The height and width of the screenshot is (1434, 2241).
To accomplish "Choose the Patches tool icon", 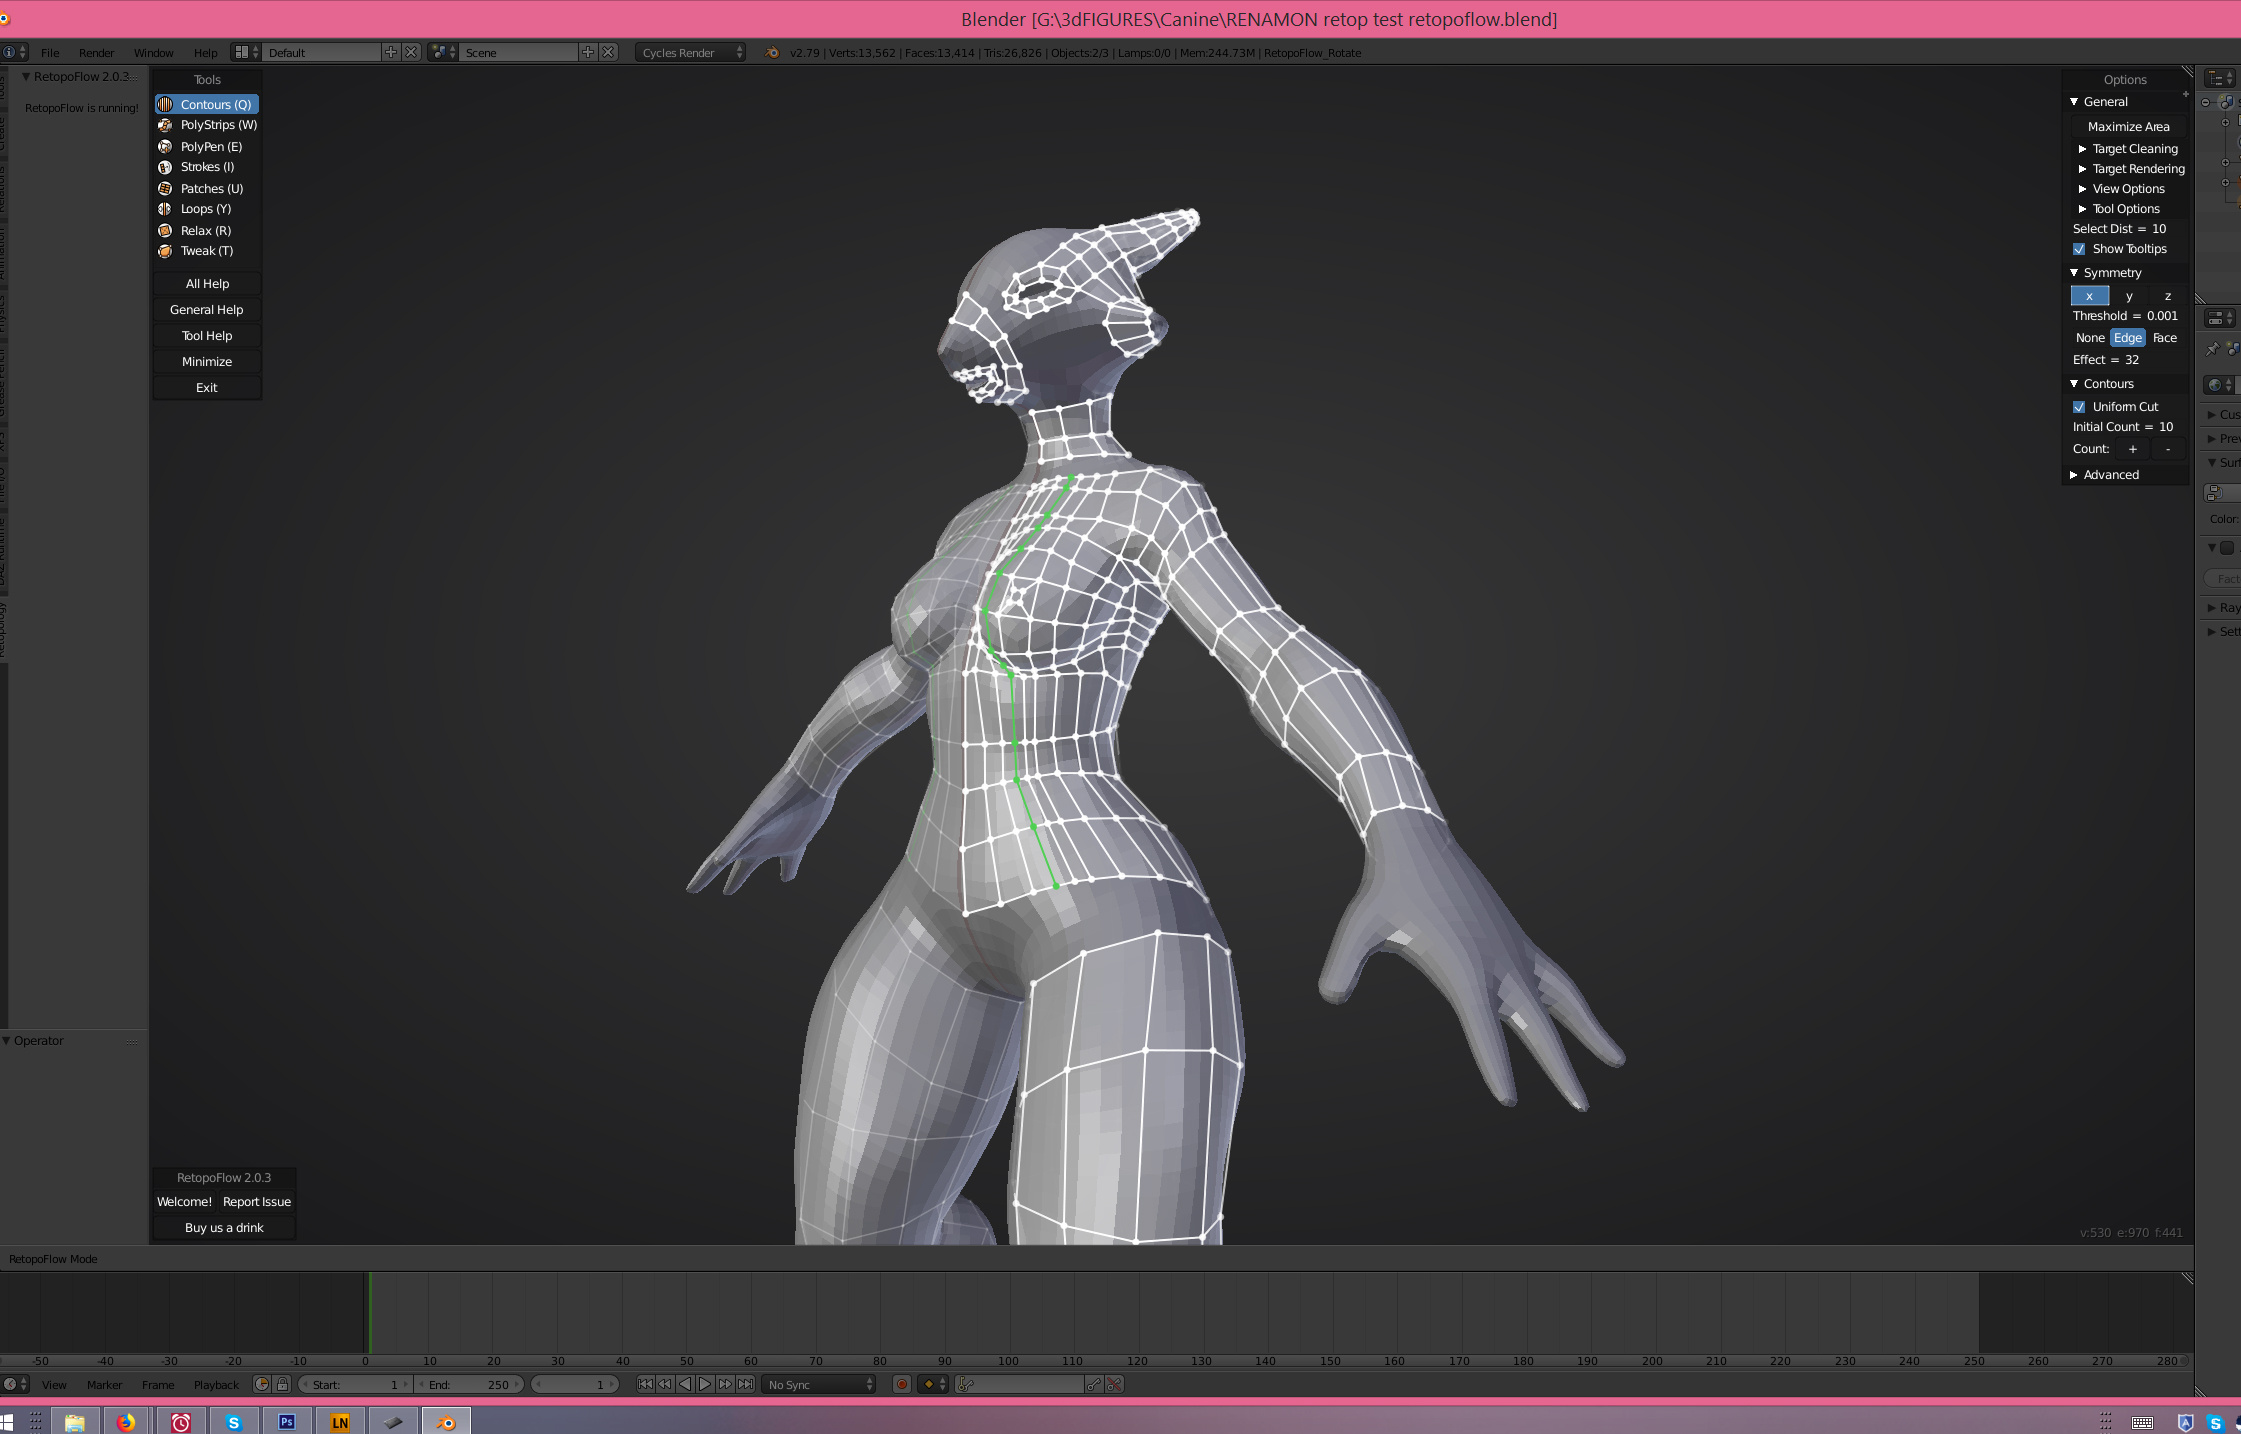I will [165, 188].
